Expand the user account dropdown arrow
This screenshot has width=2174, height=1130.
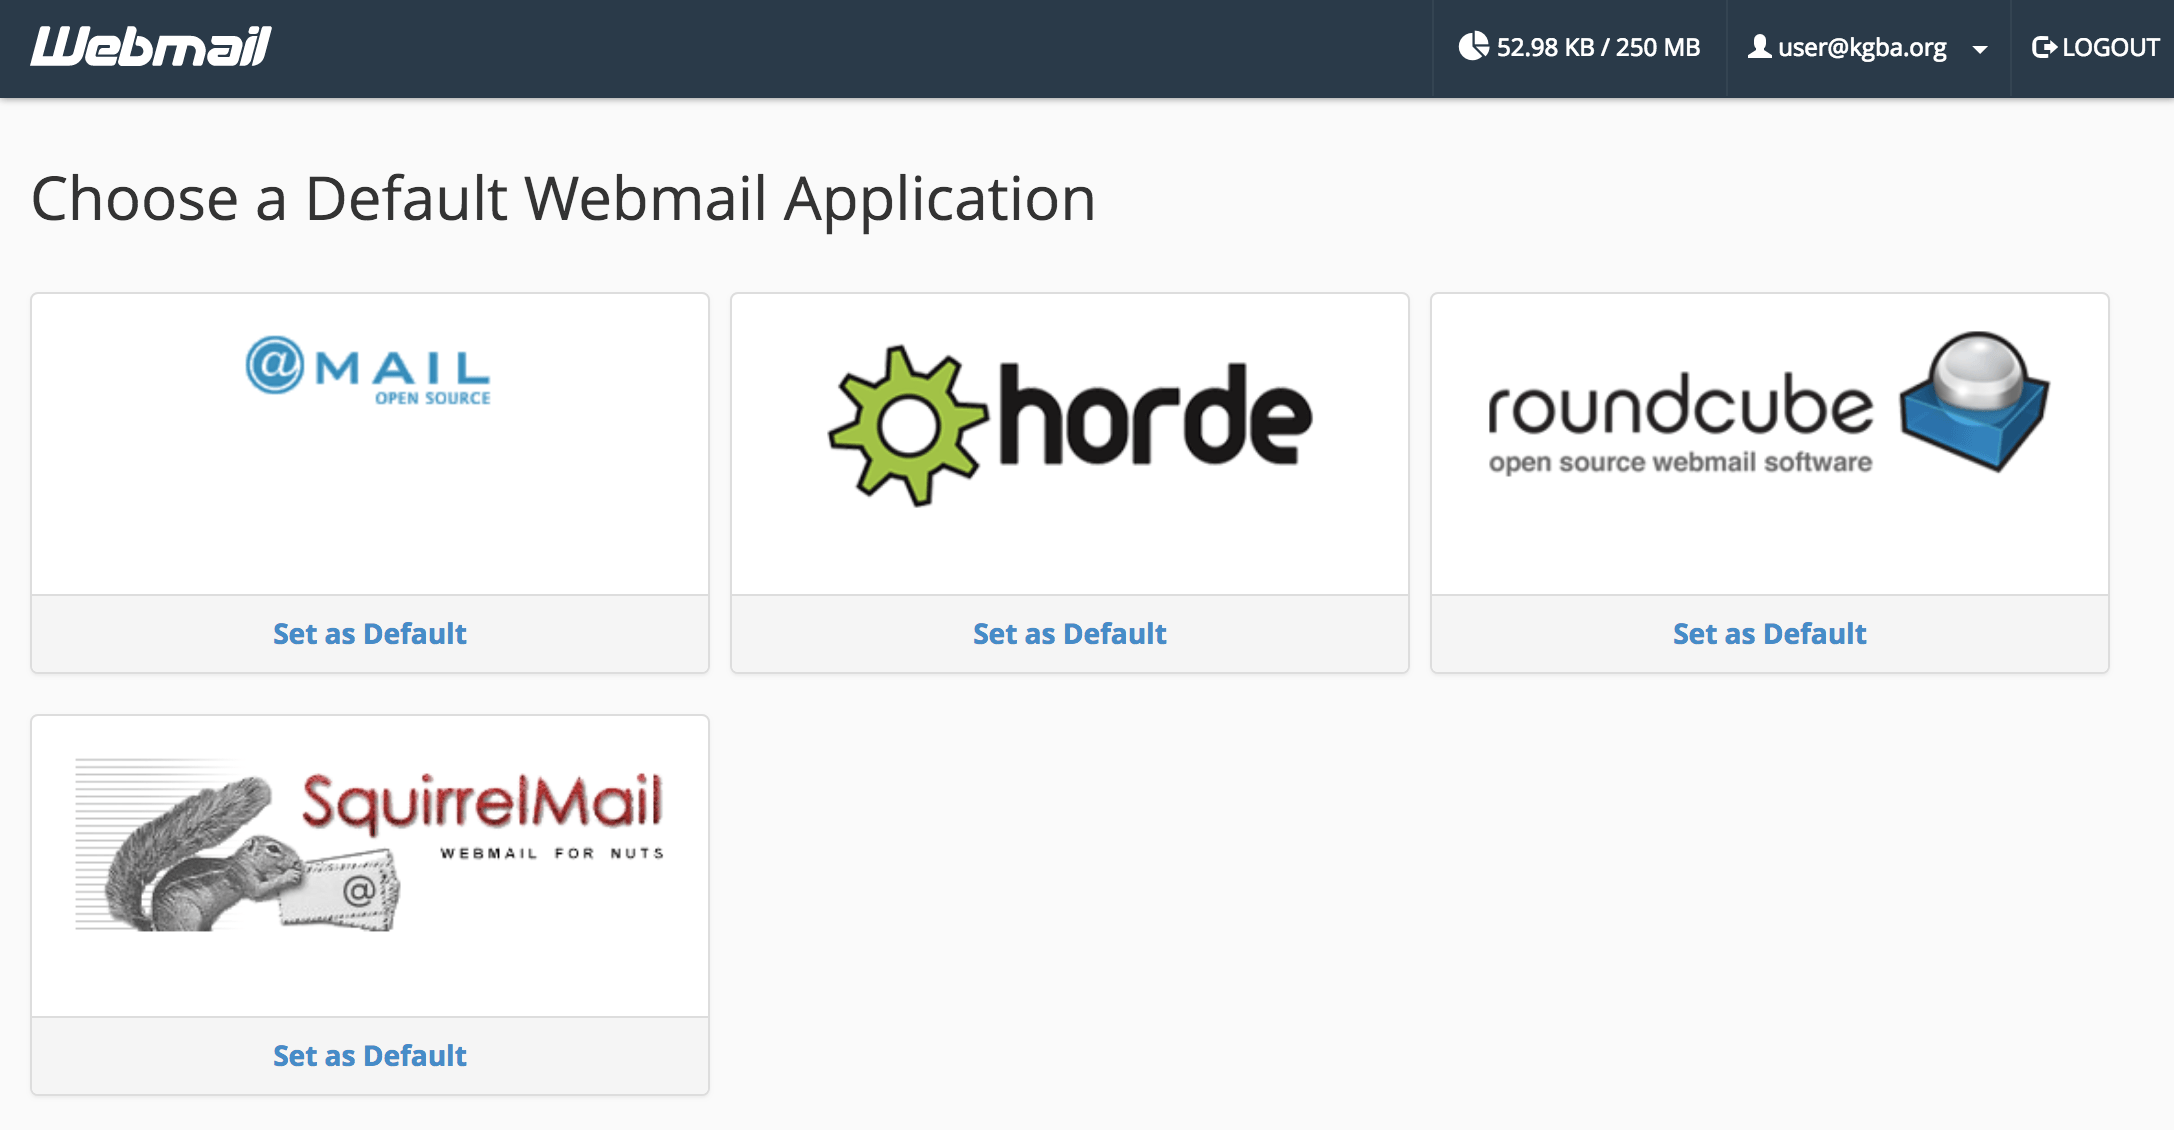[1979, 49]
